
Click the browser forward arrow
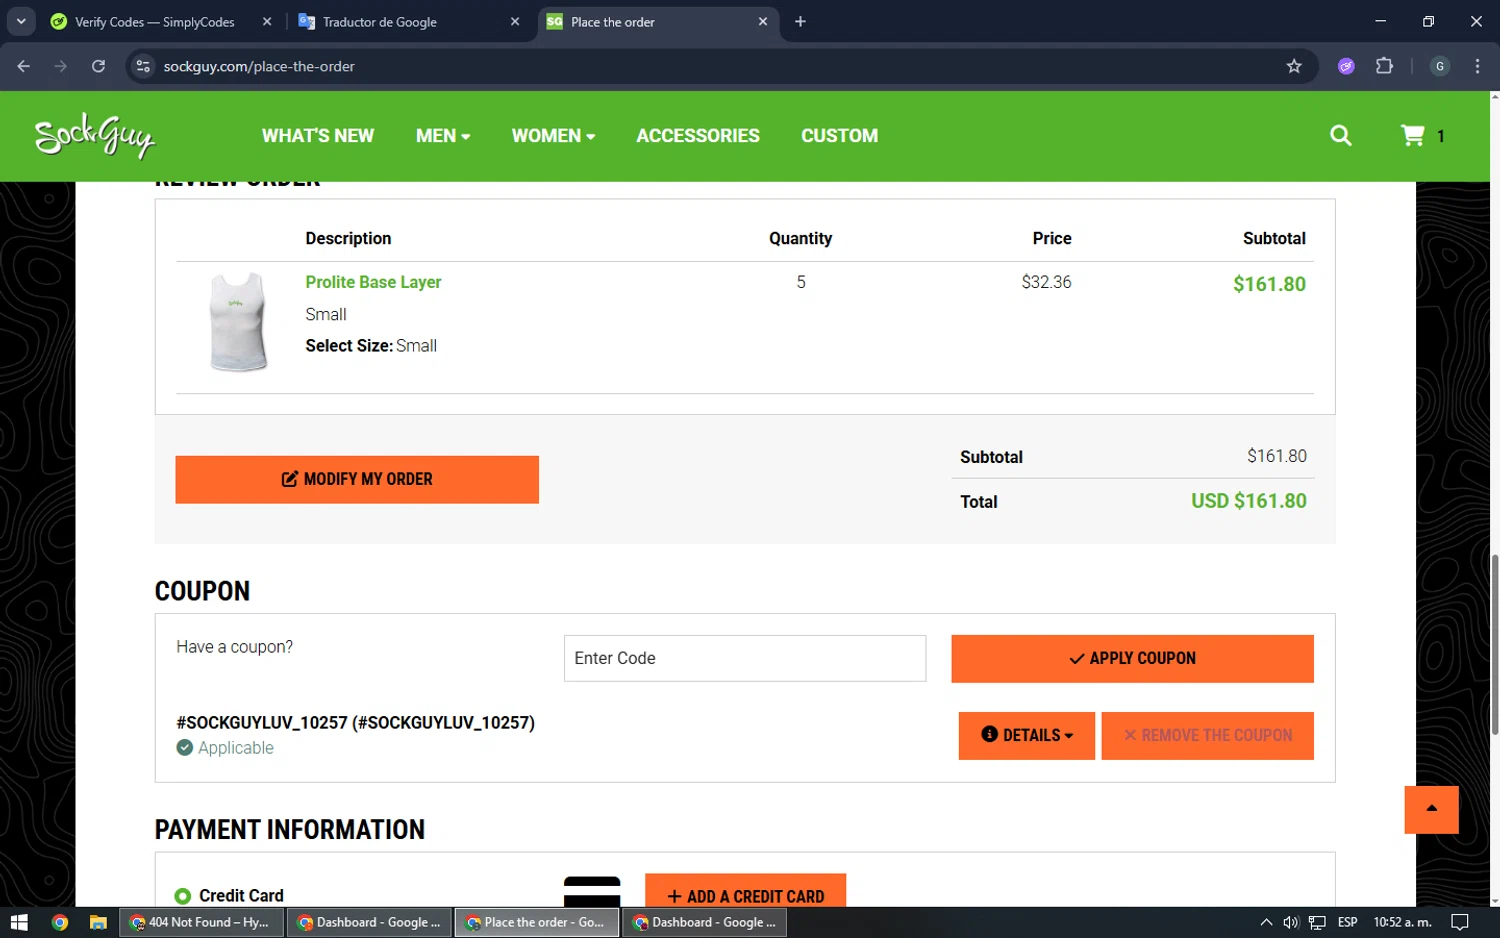click(61, 66)
